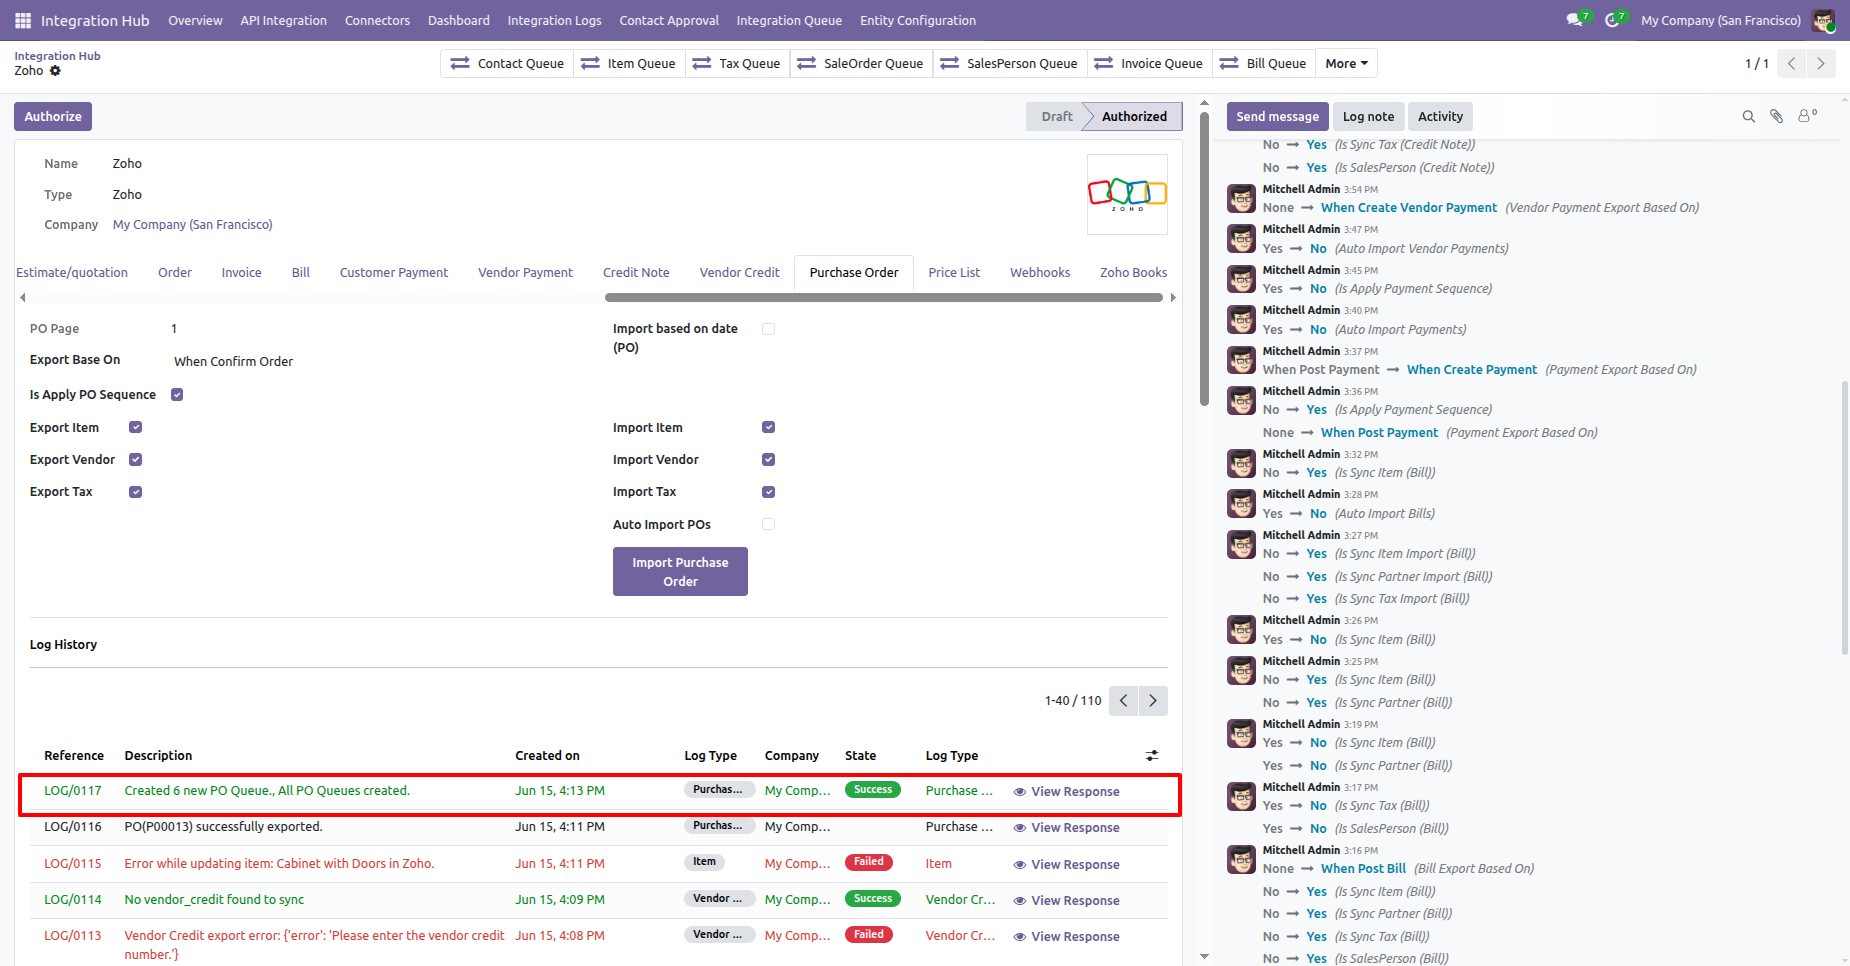Open Integration Logs menu
Image resolution: width=1850 pixels, height=966 pixels.
[554, 20]
